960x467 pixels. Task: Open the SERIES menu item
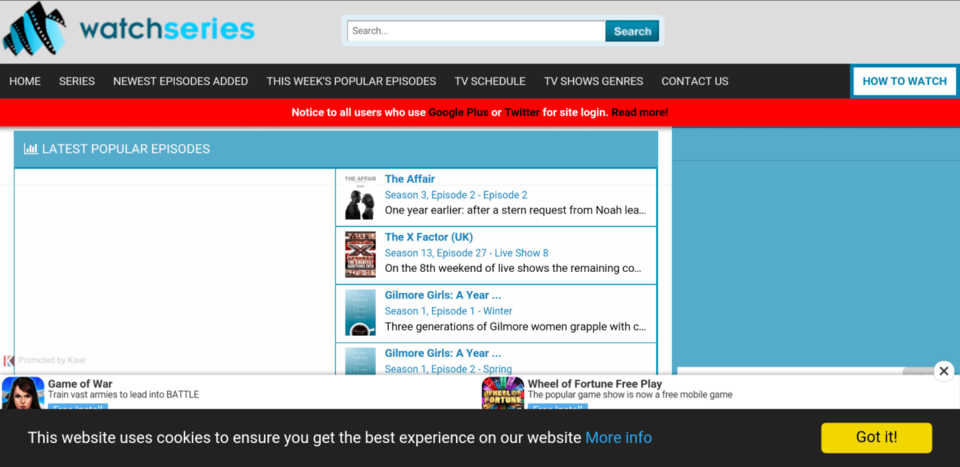tap(77, 81)
